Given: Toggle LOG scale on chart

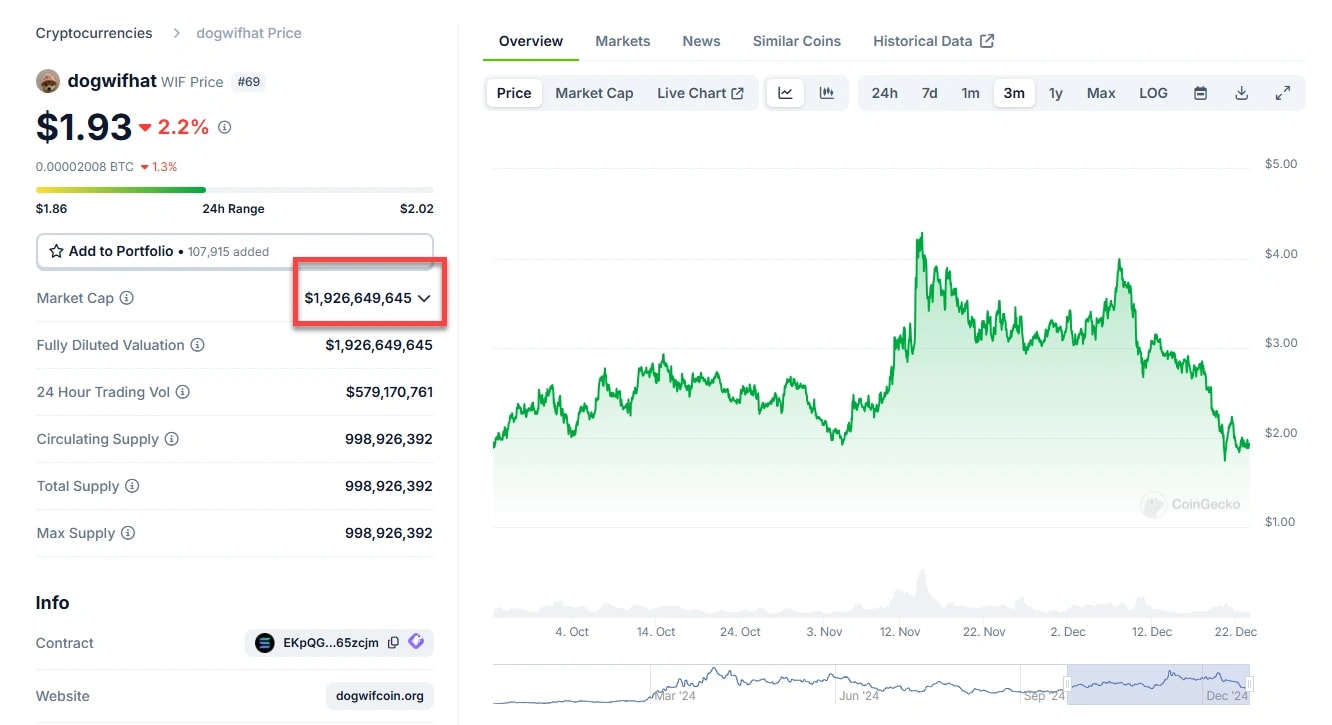Looking at the screenshot, I should coord(1153,93).
